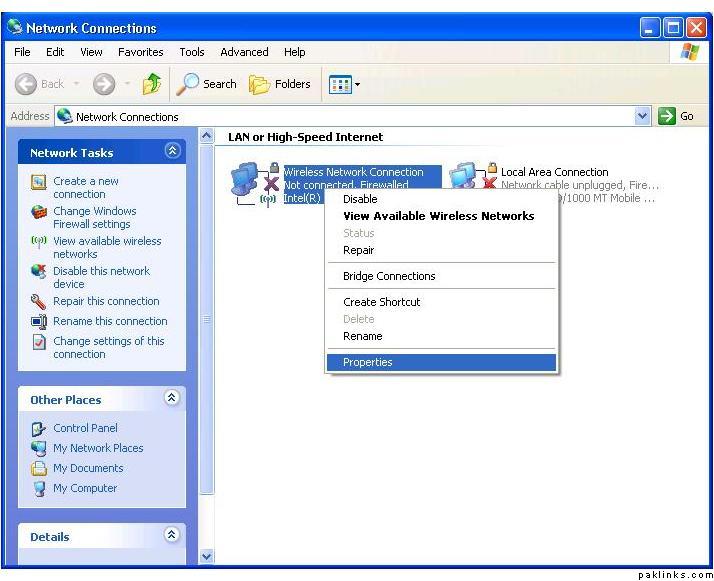Click View available wireless networks link

107,247
